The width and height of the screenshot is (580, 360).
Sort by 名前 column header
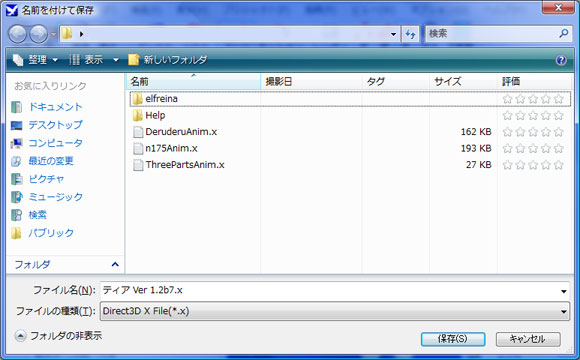click(194, 81)
